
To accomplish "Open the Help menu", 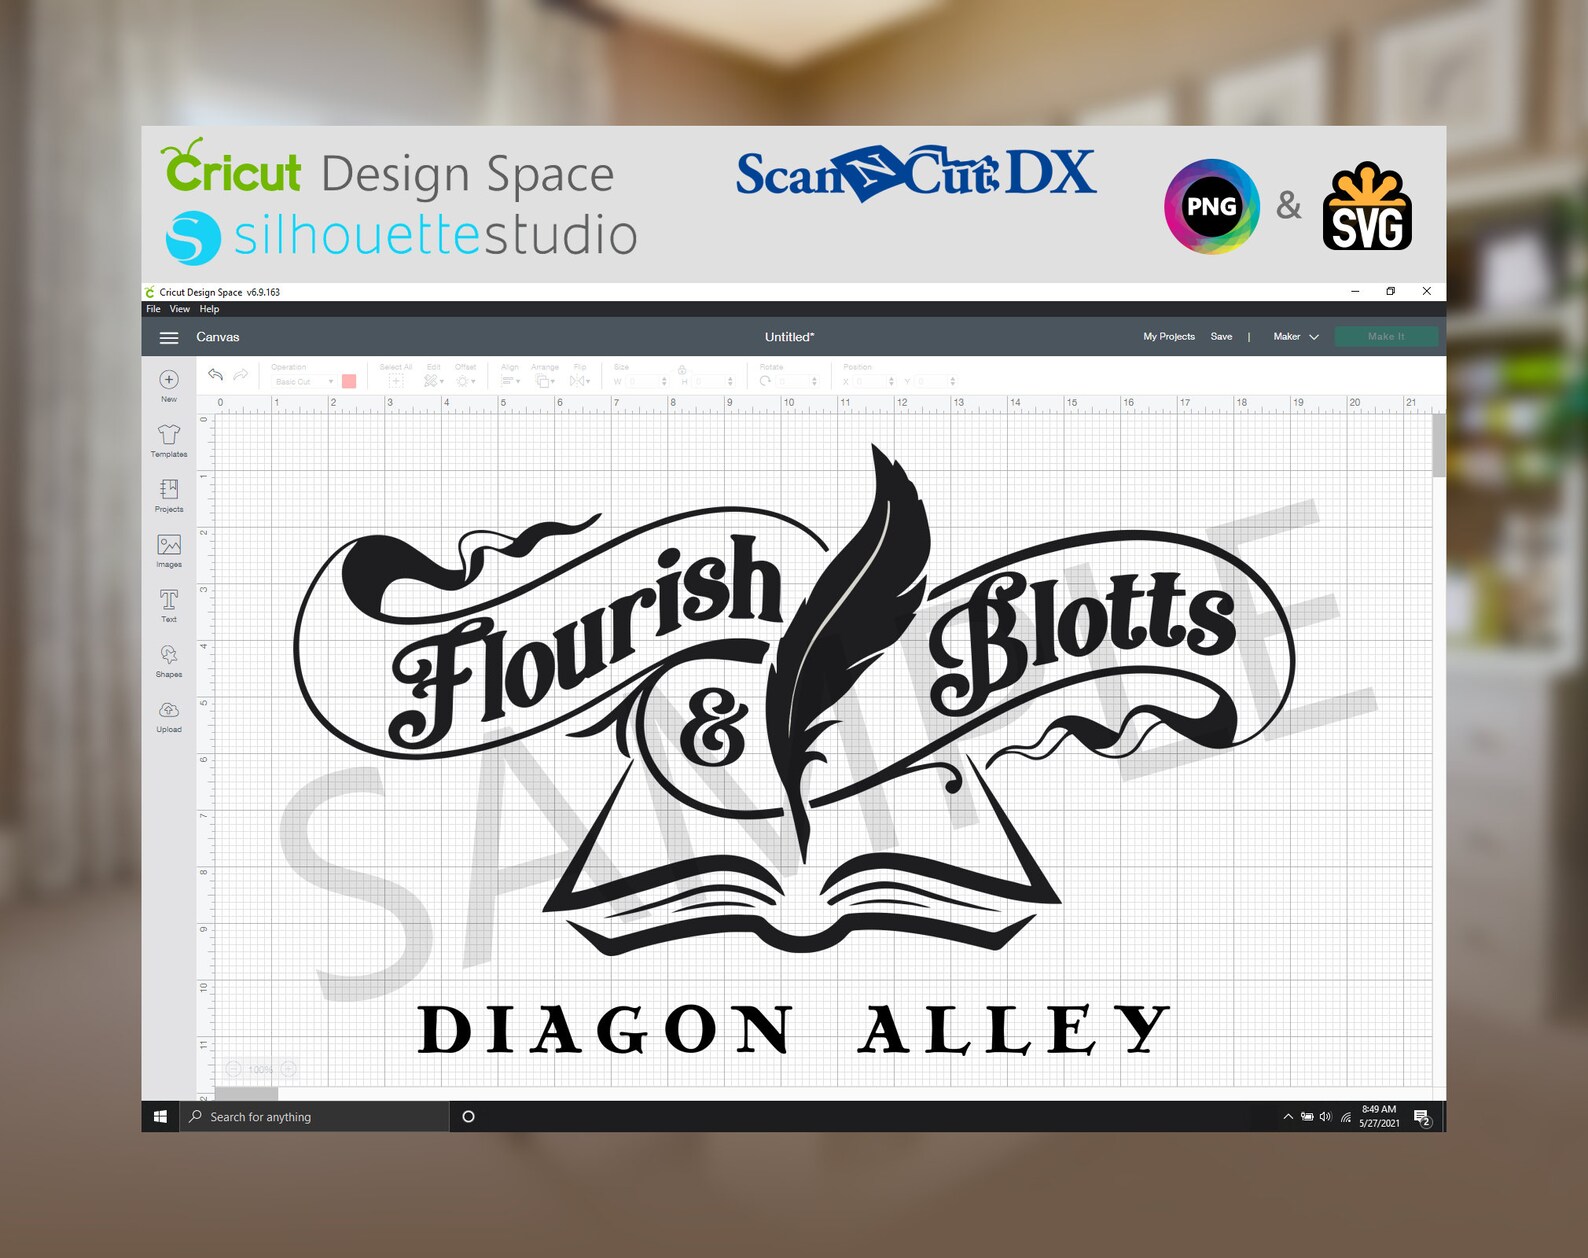I will coord(209,309).
